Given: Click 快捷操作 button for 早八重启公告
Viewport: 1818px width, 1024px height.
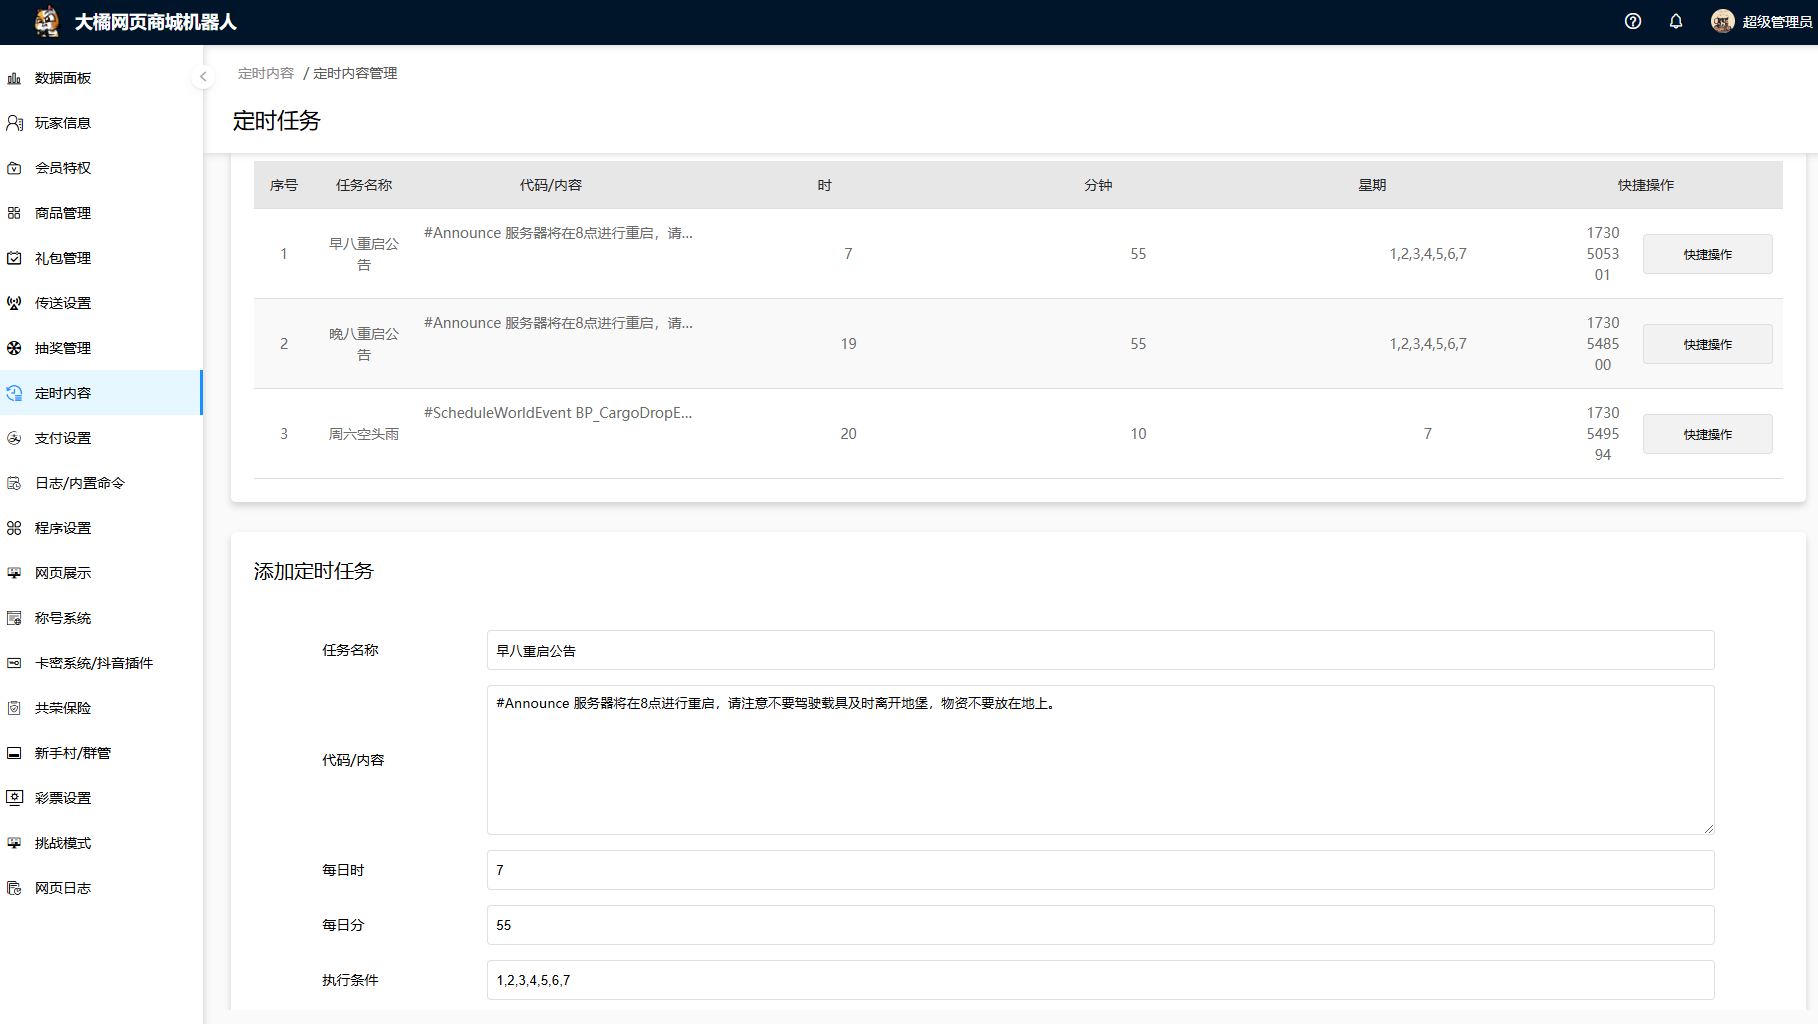Looking at the screenshot, I should pyautogui.click(x=1707, y=254).
